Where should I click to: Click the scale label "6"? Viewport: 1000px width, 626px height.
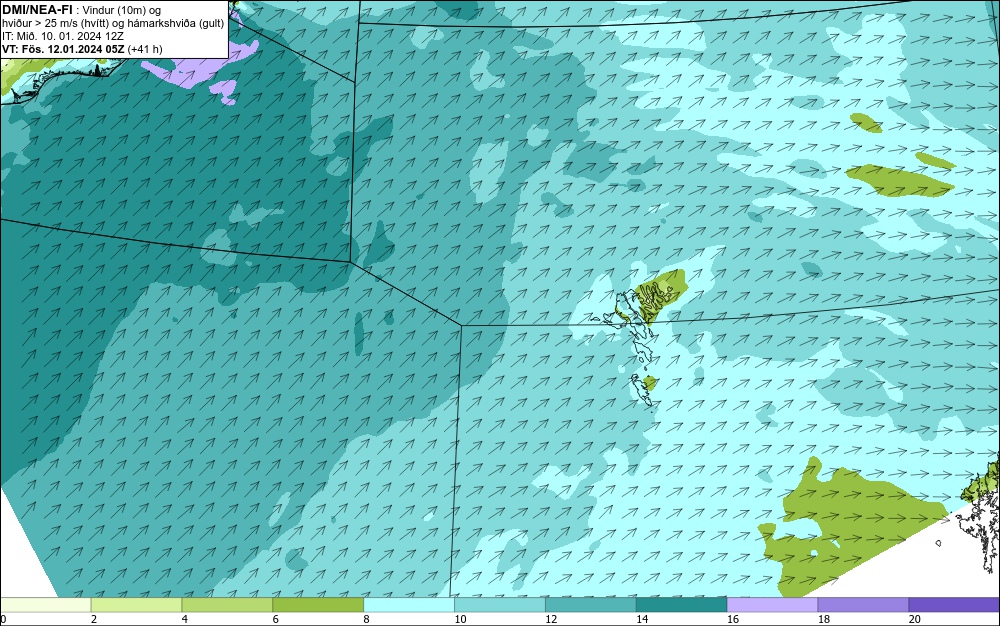(x=276, y=619)
